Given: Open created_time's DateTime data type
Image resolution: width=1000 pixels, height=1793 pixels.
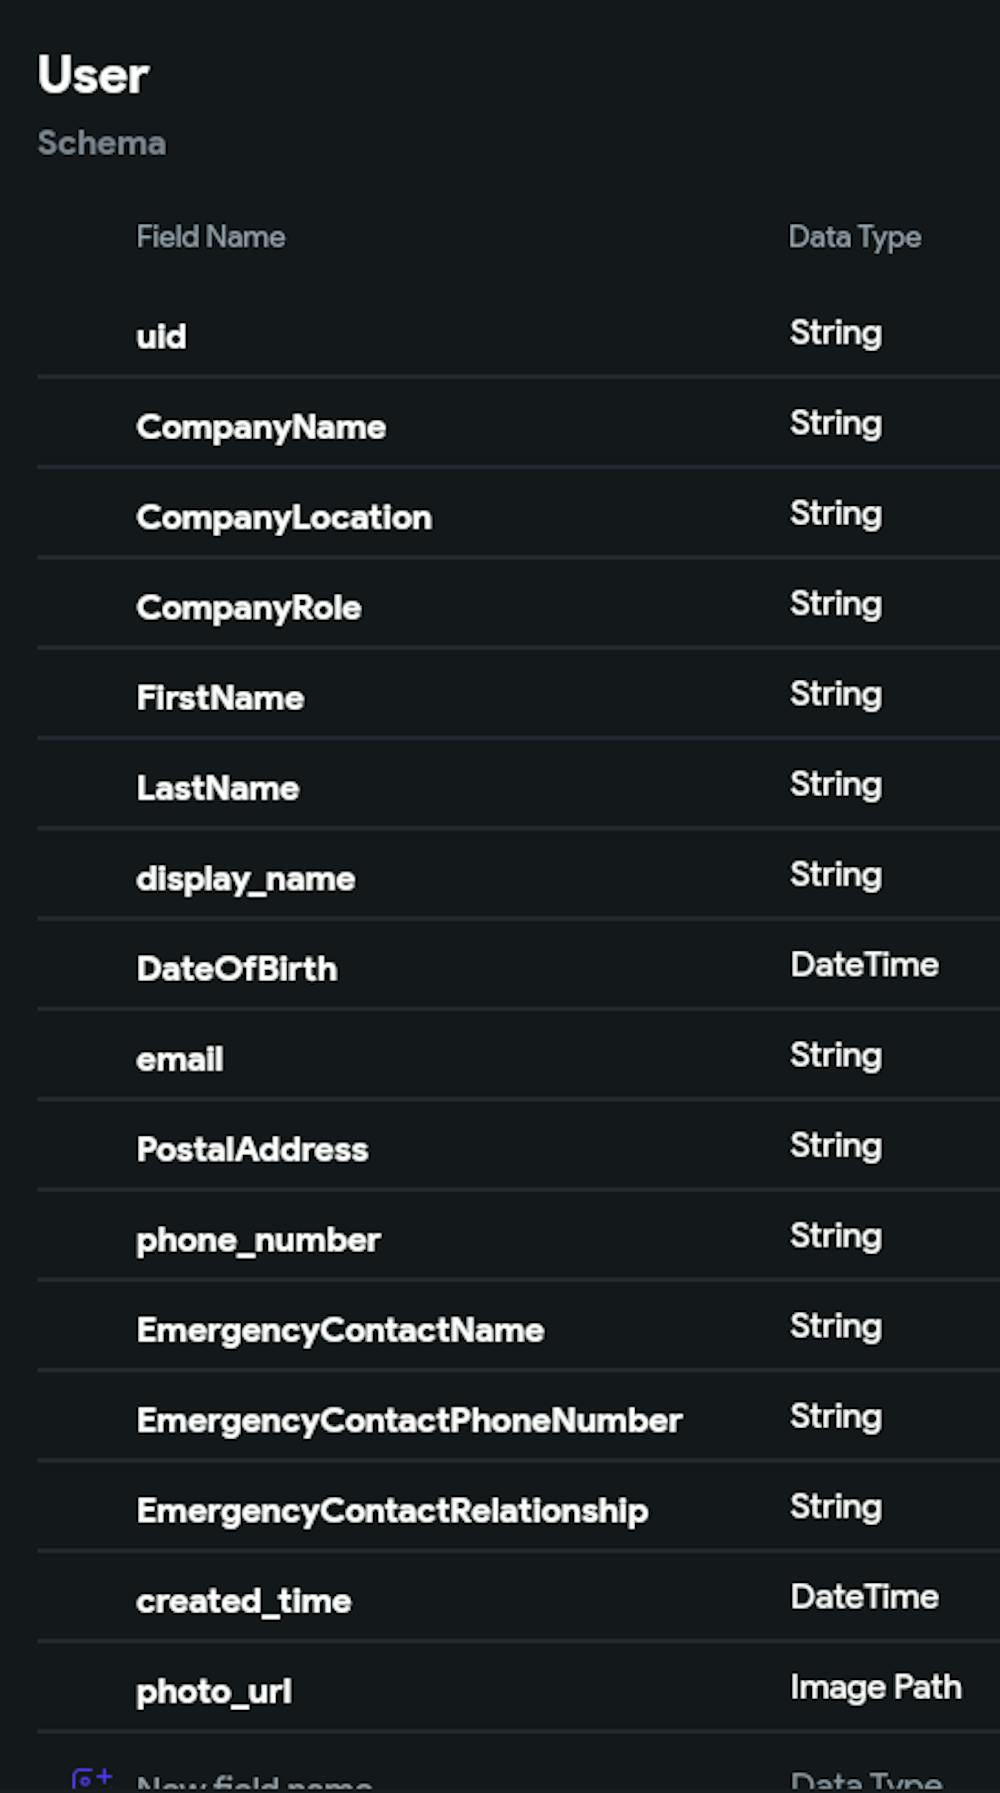Looking at the screenshot, I should click(x=864, y=1597).
